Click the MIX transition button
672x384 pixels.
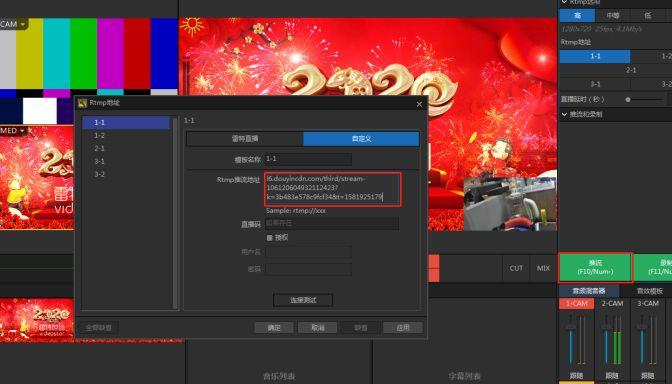(543, 268)
